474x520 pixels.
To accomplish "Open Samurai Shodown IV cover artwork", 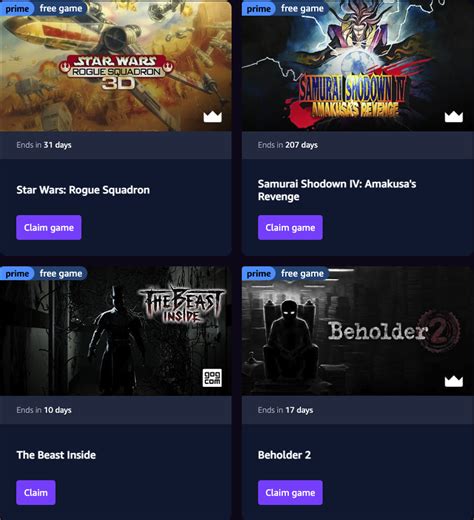I will click(x=357, y=66).
